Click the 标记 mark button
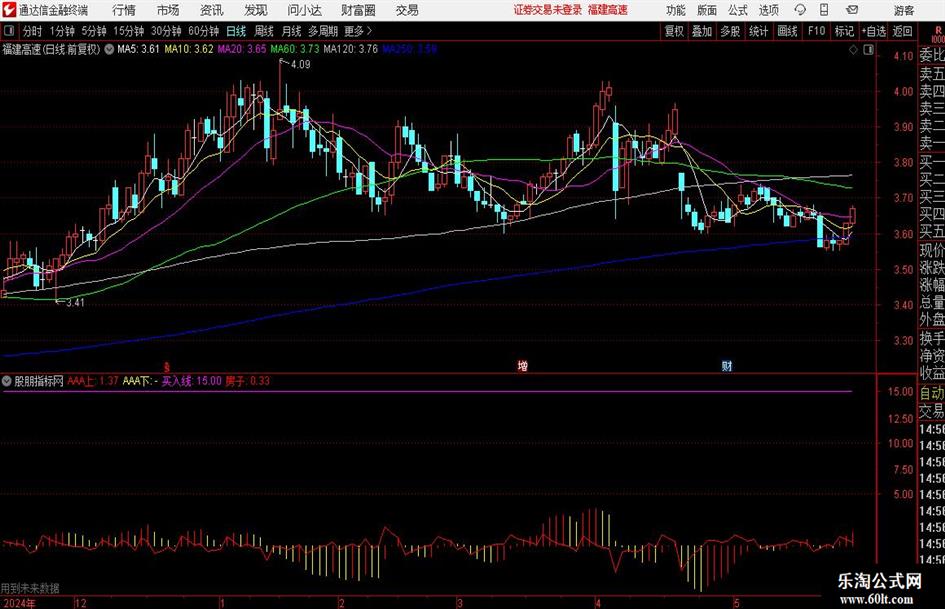This screenshot has height=609, width=945. coord(844,31)
